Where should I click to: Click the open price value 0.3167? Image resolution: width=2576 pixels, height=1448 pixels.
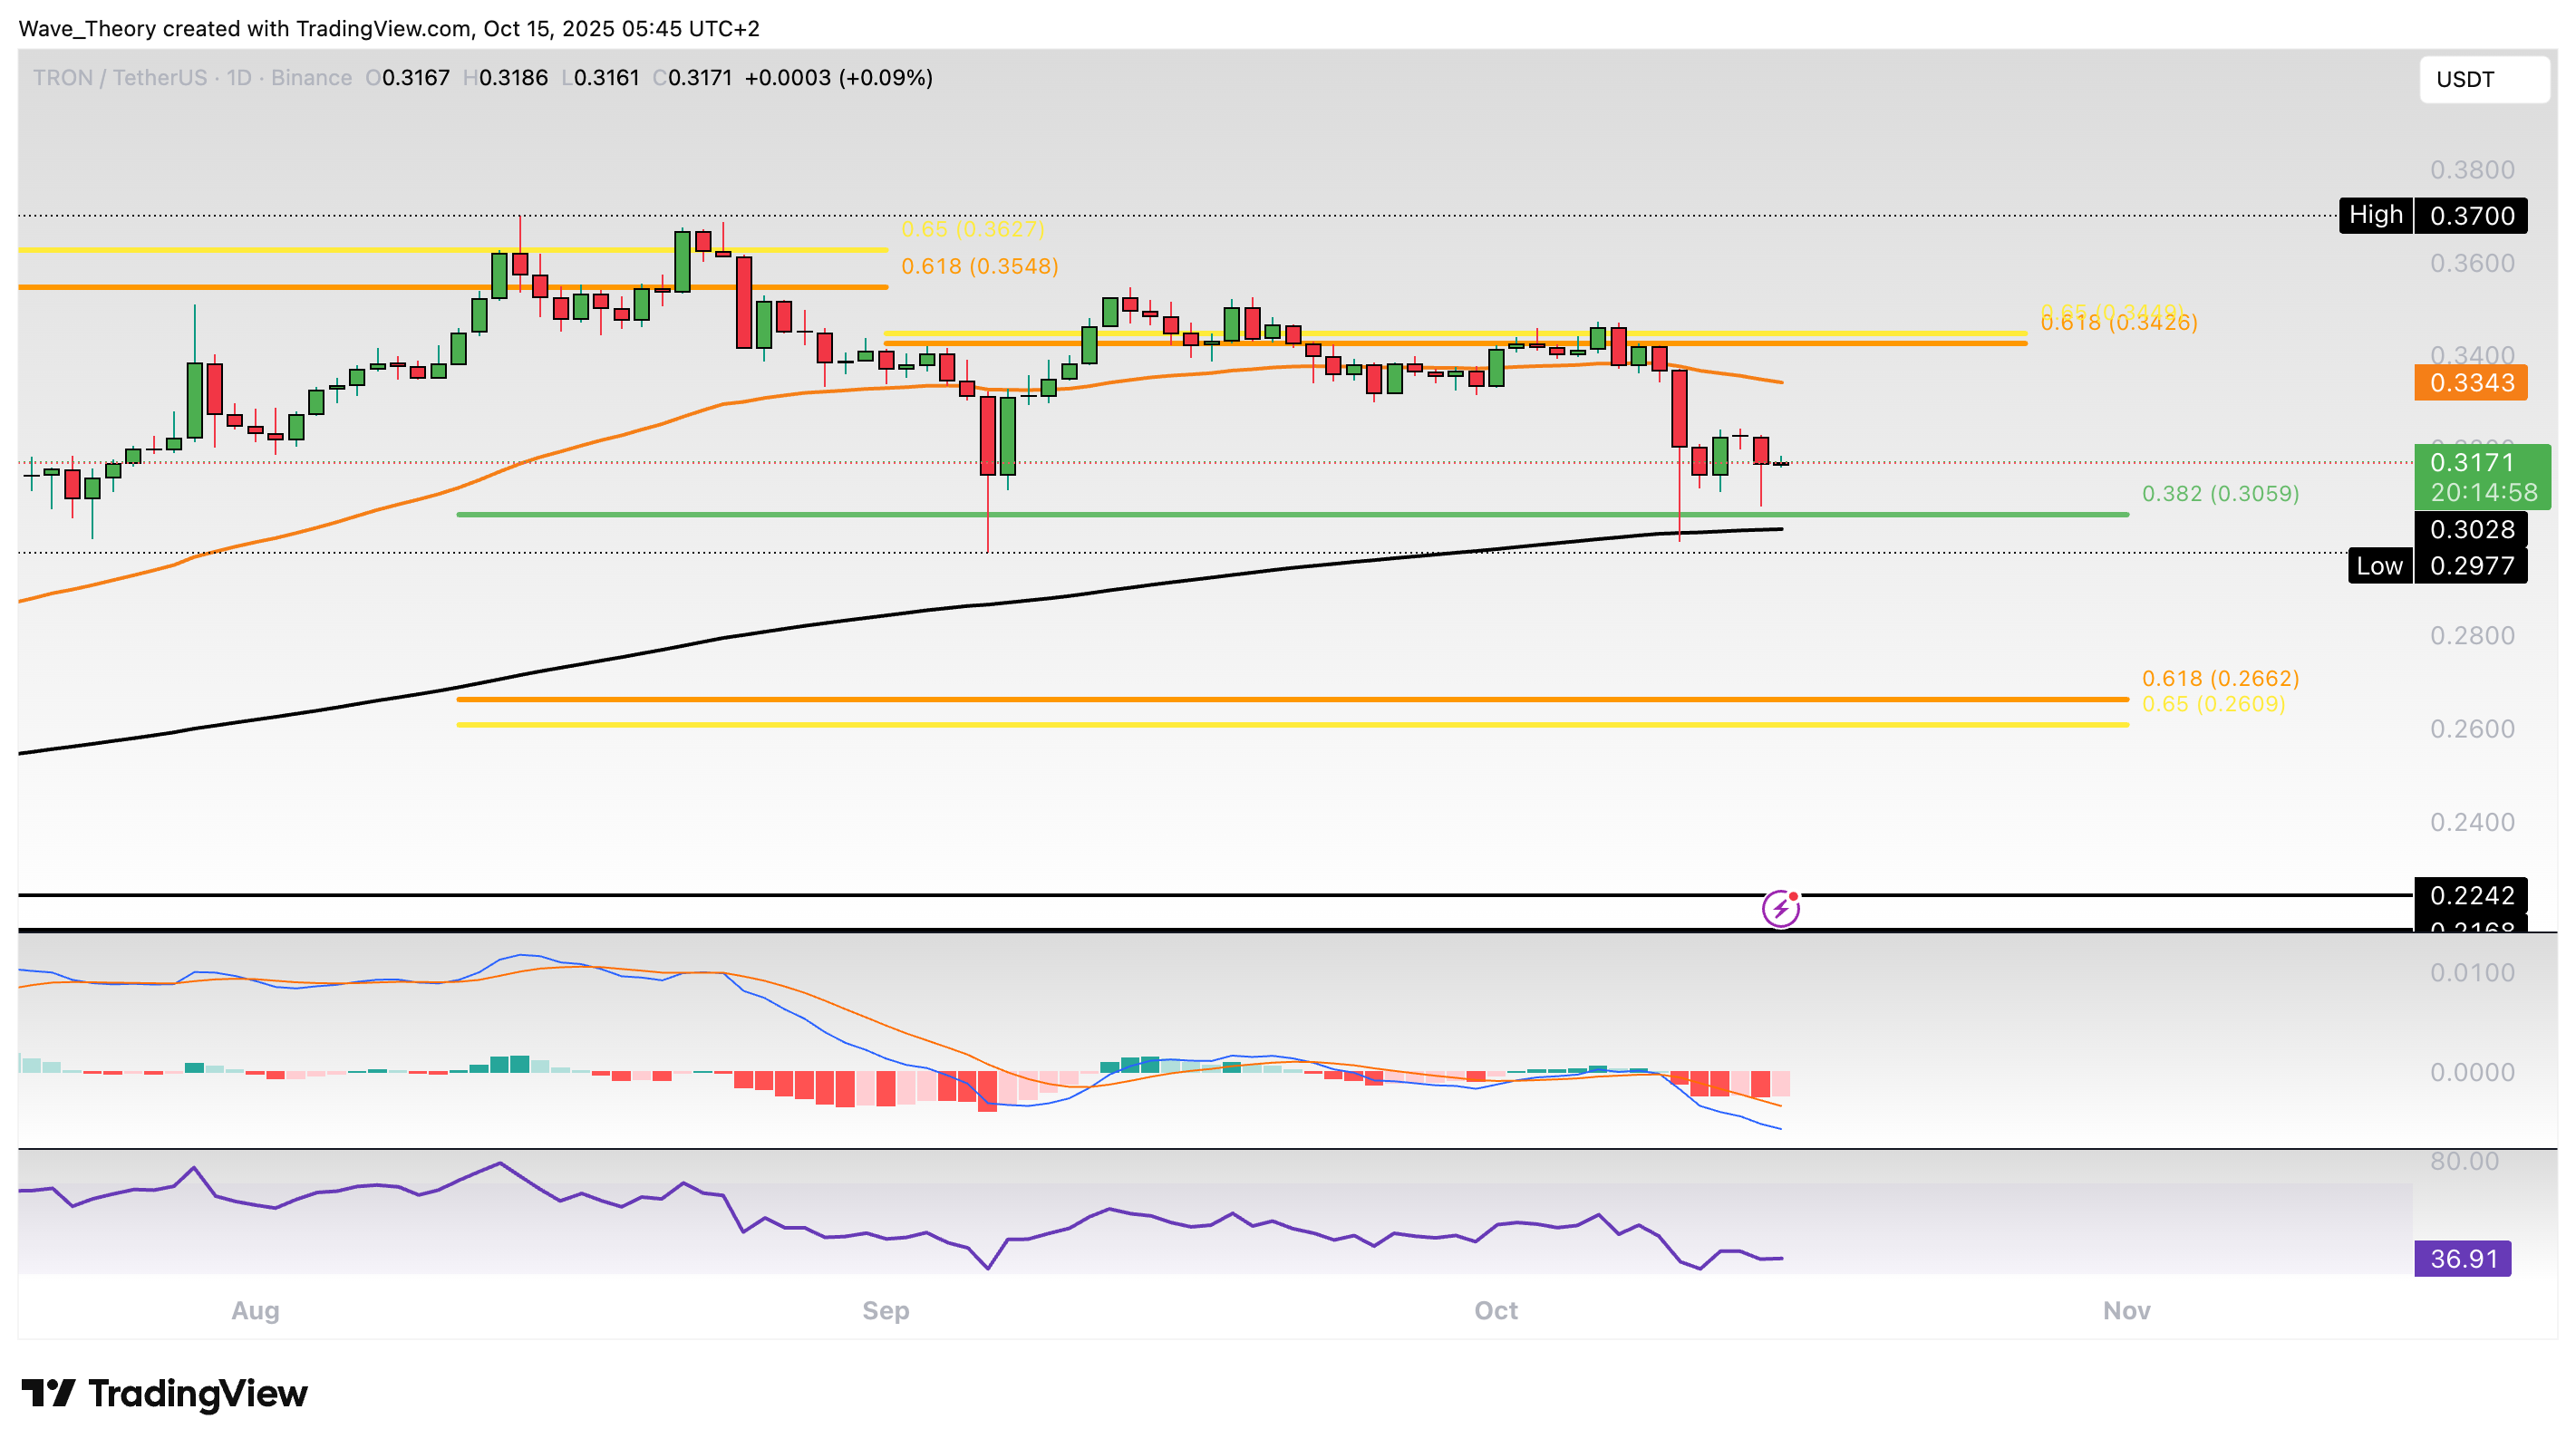pos(413,77)
